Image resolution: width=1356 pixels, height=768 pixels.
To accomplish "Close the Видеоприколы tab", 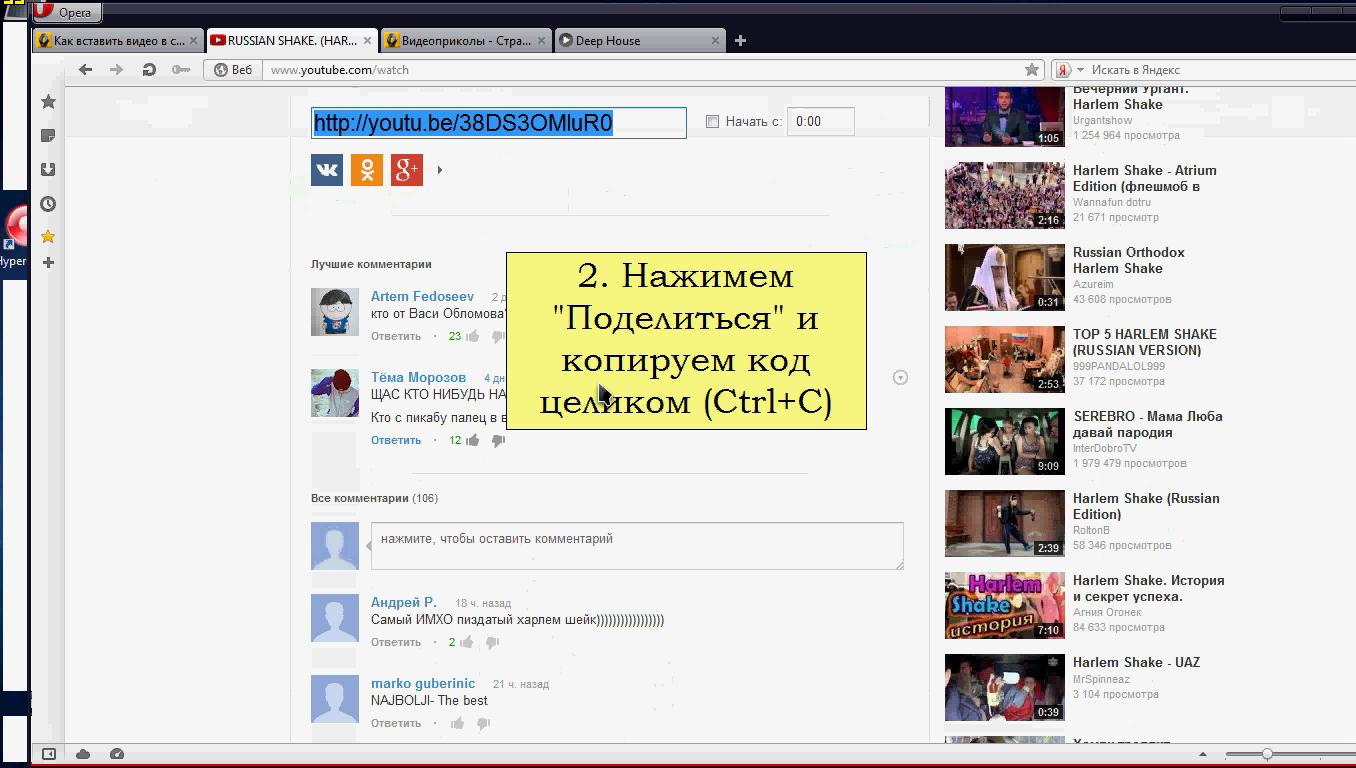I will pyautogui.click(x=542, y=41).
